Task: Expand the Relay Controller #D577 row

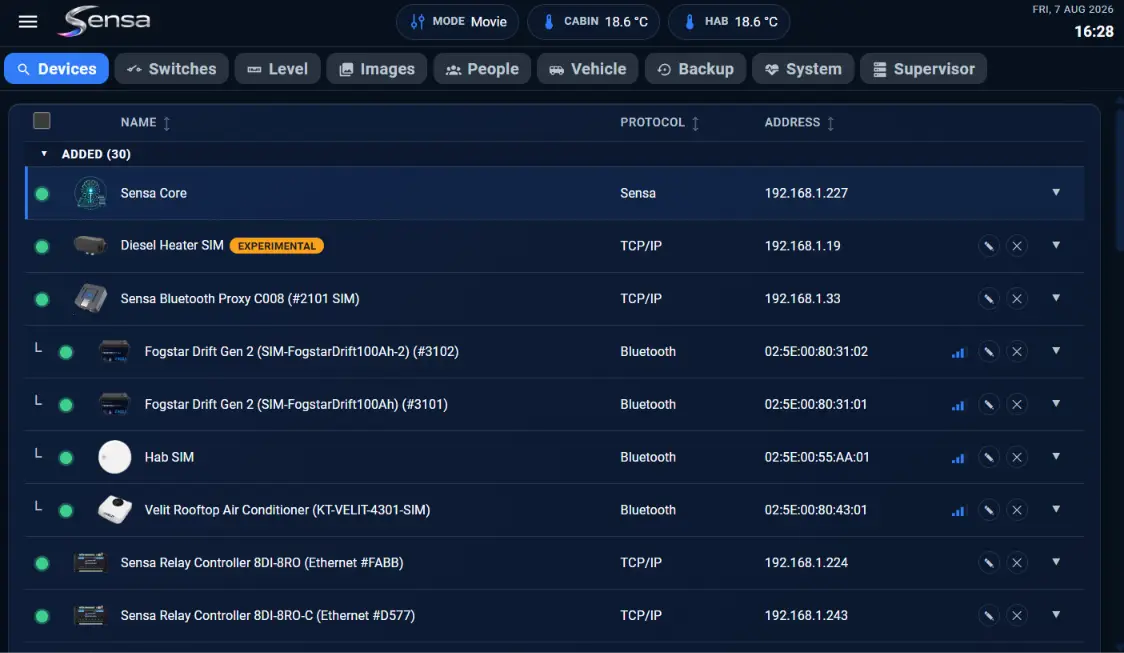Action: (x=1056, y=615)
